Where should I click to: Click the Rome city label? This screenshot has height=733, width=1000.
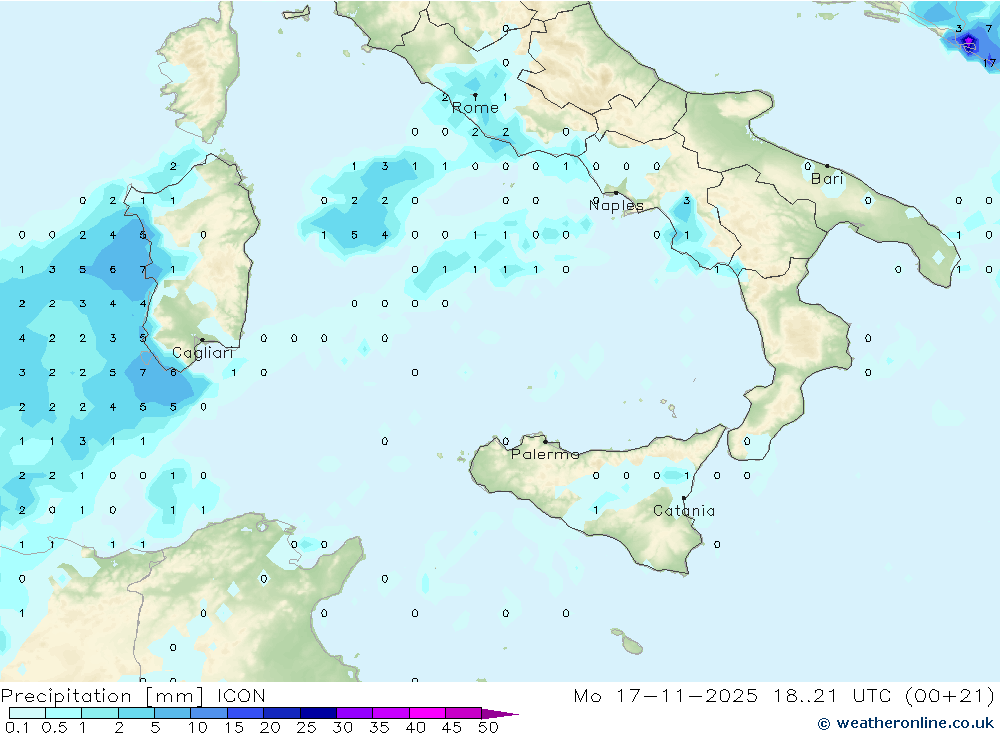475,108
